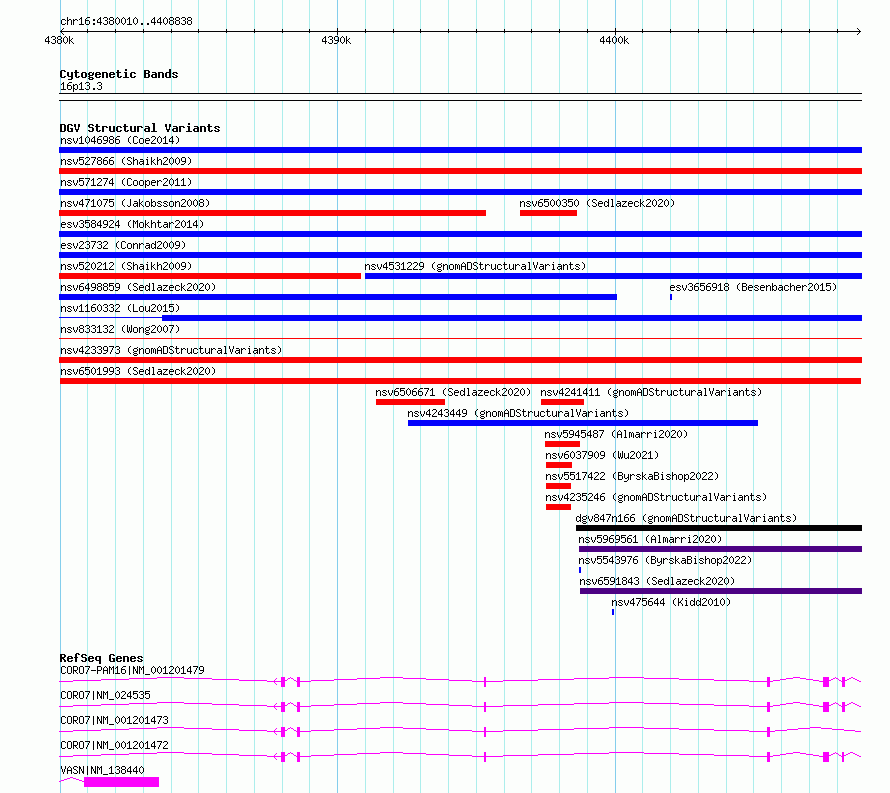
Task: Select the nsv833132 (Wong2007) variant label
Action: (120, 329)
